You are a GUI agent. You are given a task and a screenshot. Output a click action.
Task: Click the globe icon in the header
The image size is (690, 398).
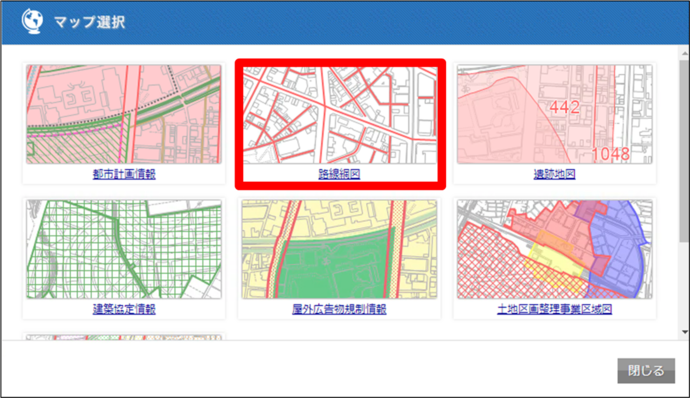coord(32,21)
